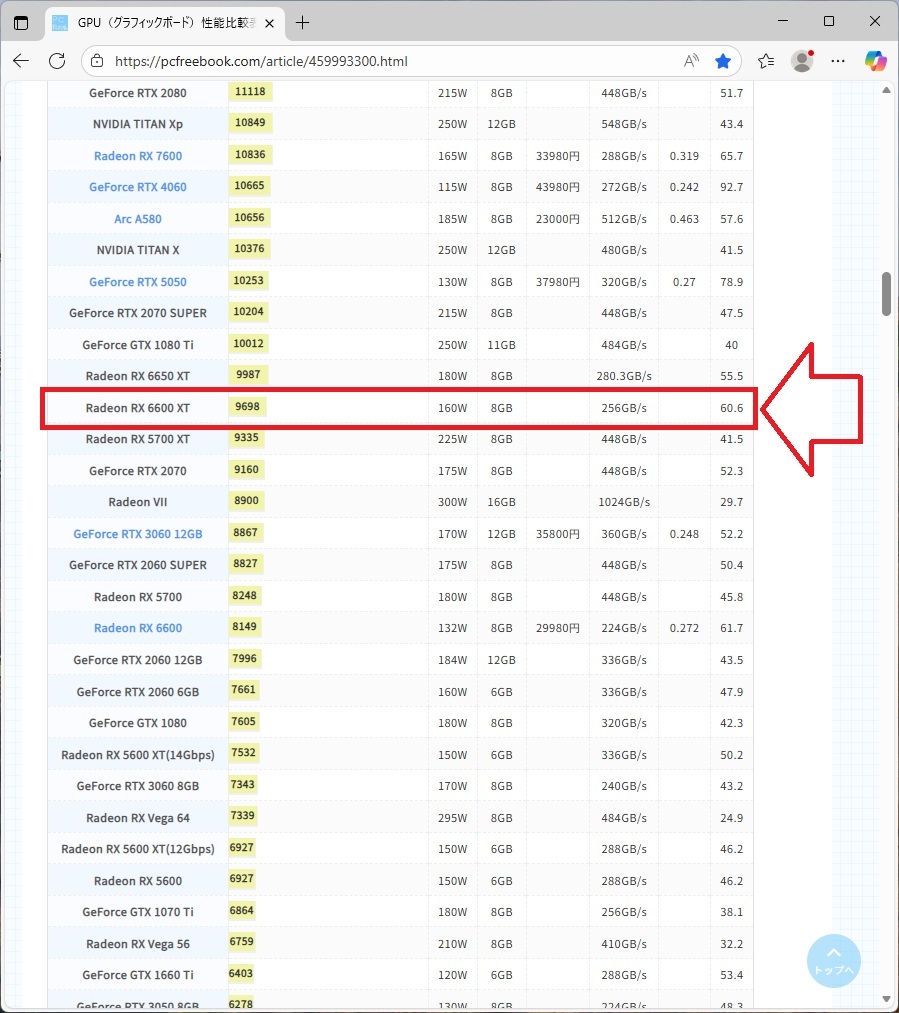Click the 0.463 value in Arc A580 row
Image resolution: width=899 pixels, height=1013 pixels.
(684, 219)
